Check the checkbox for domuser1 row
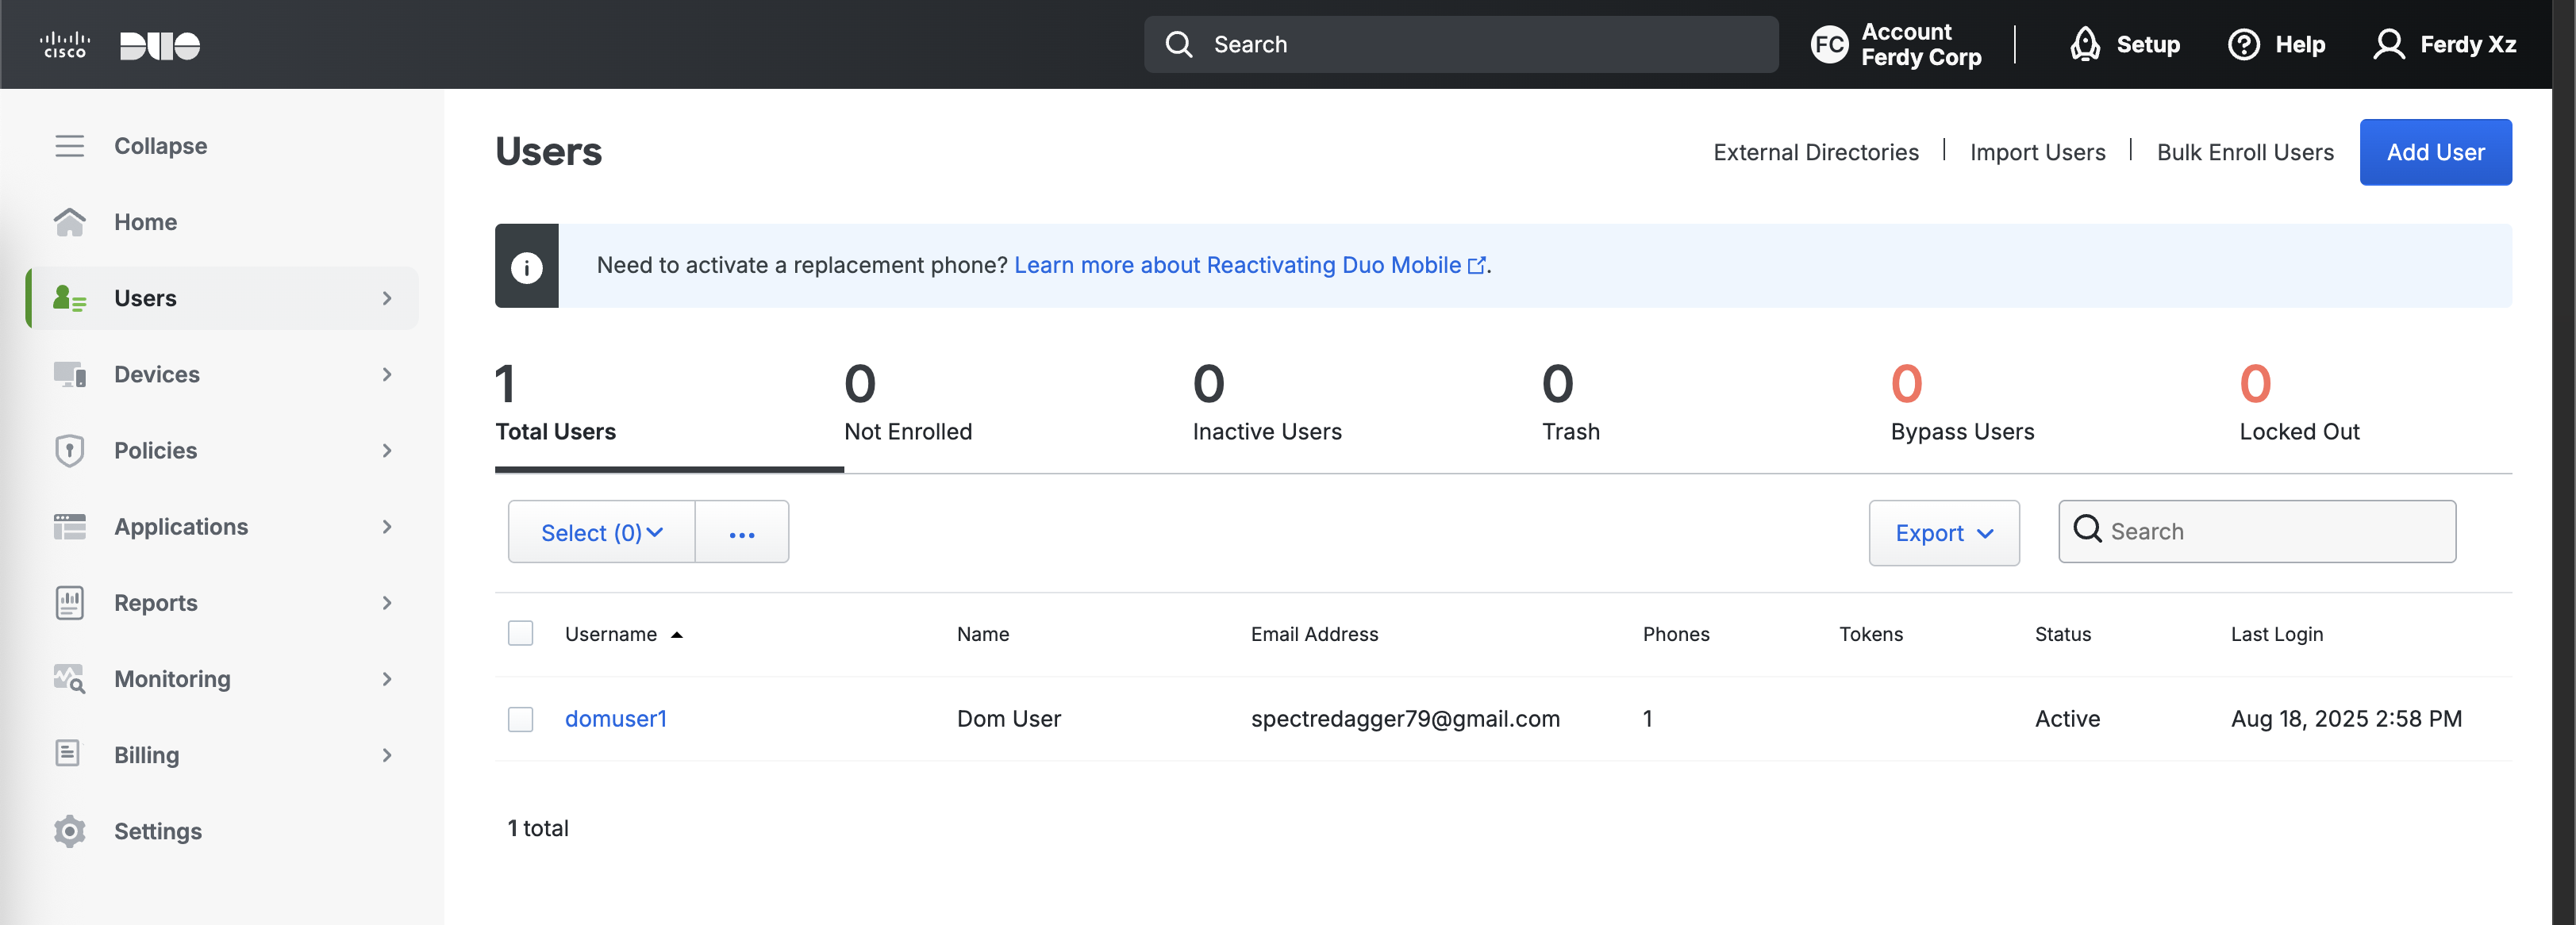This screenshot has width=2576, height=925. click(520, 719)
